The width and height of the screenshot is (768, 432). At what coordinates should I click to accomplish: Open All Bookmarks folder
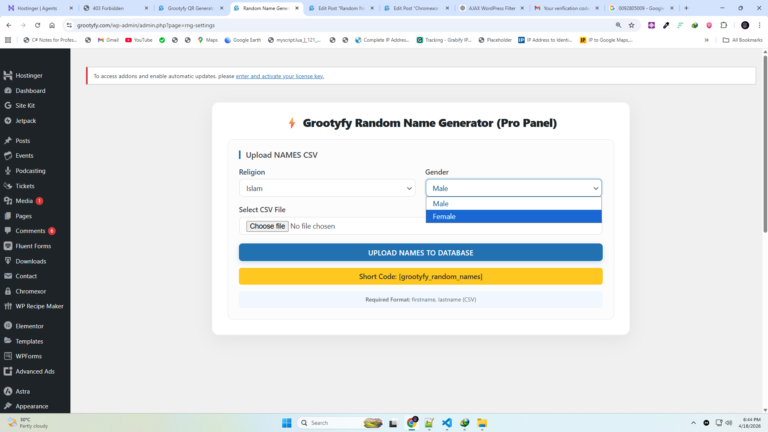[x=743, y=40]
